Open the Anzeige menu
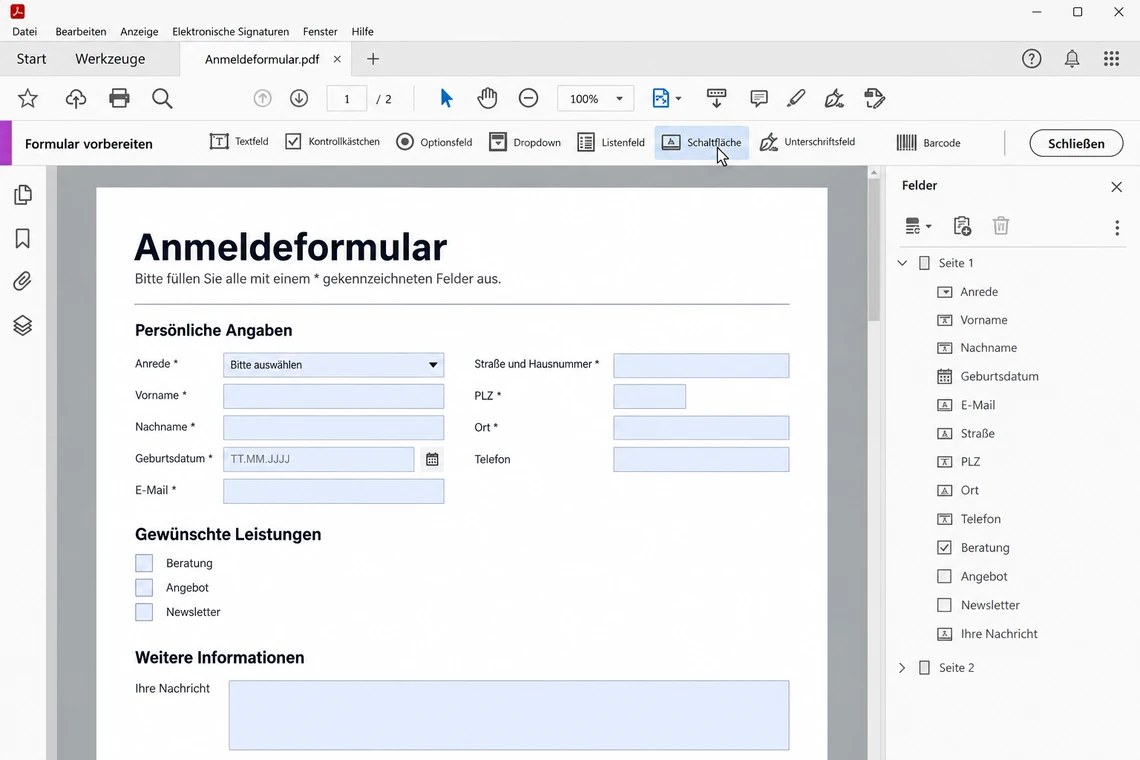Viewport: 1140px width, 760px height. [139, 31]
